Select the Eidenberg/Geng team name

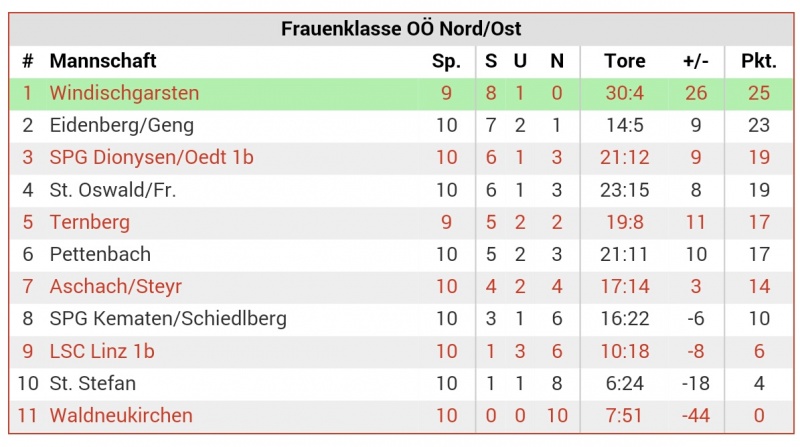[x=121, y=126]
